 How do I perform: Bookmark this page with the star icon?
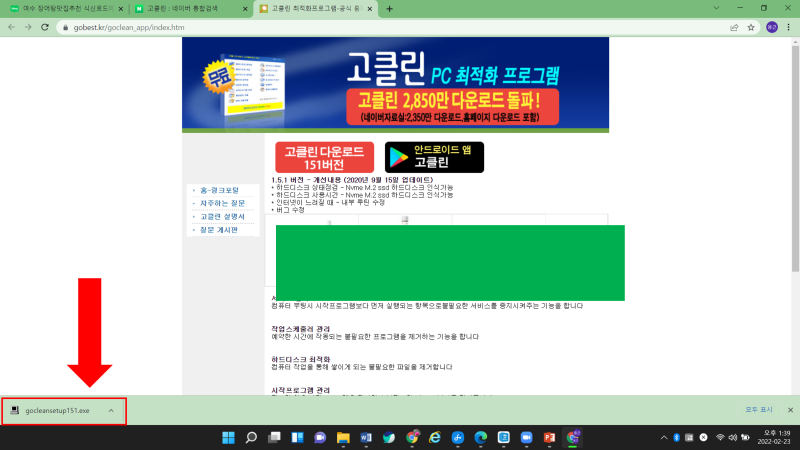[751, 28]
